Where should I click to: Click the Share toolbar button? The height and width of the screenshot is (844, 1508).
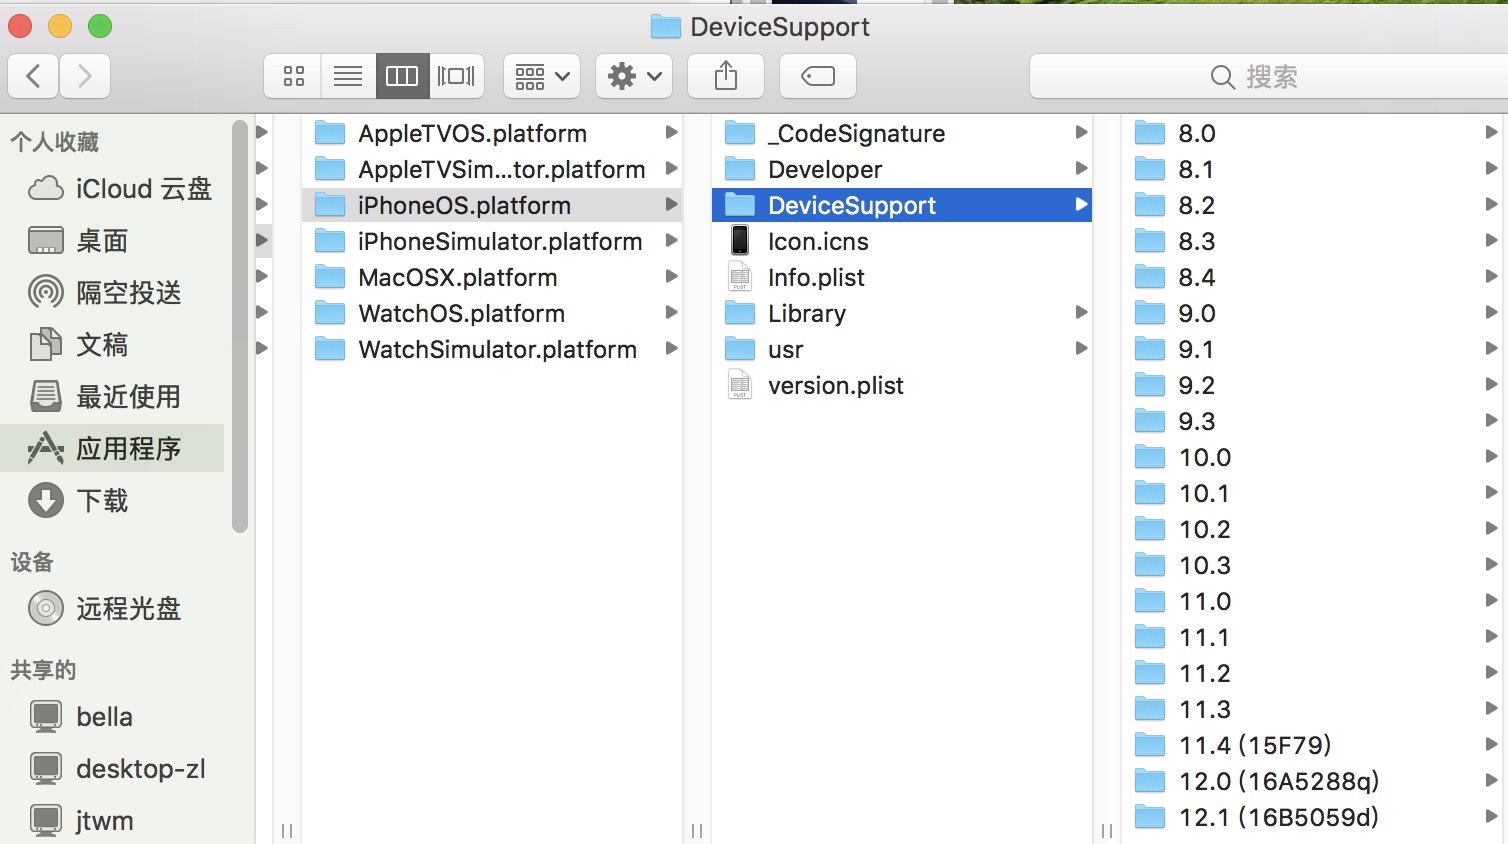point(726,76)
